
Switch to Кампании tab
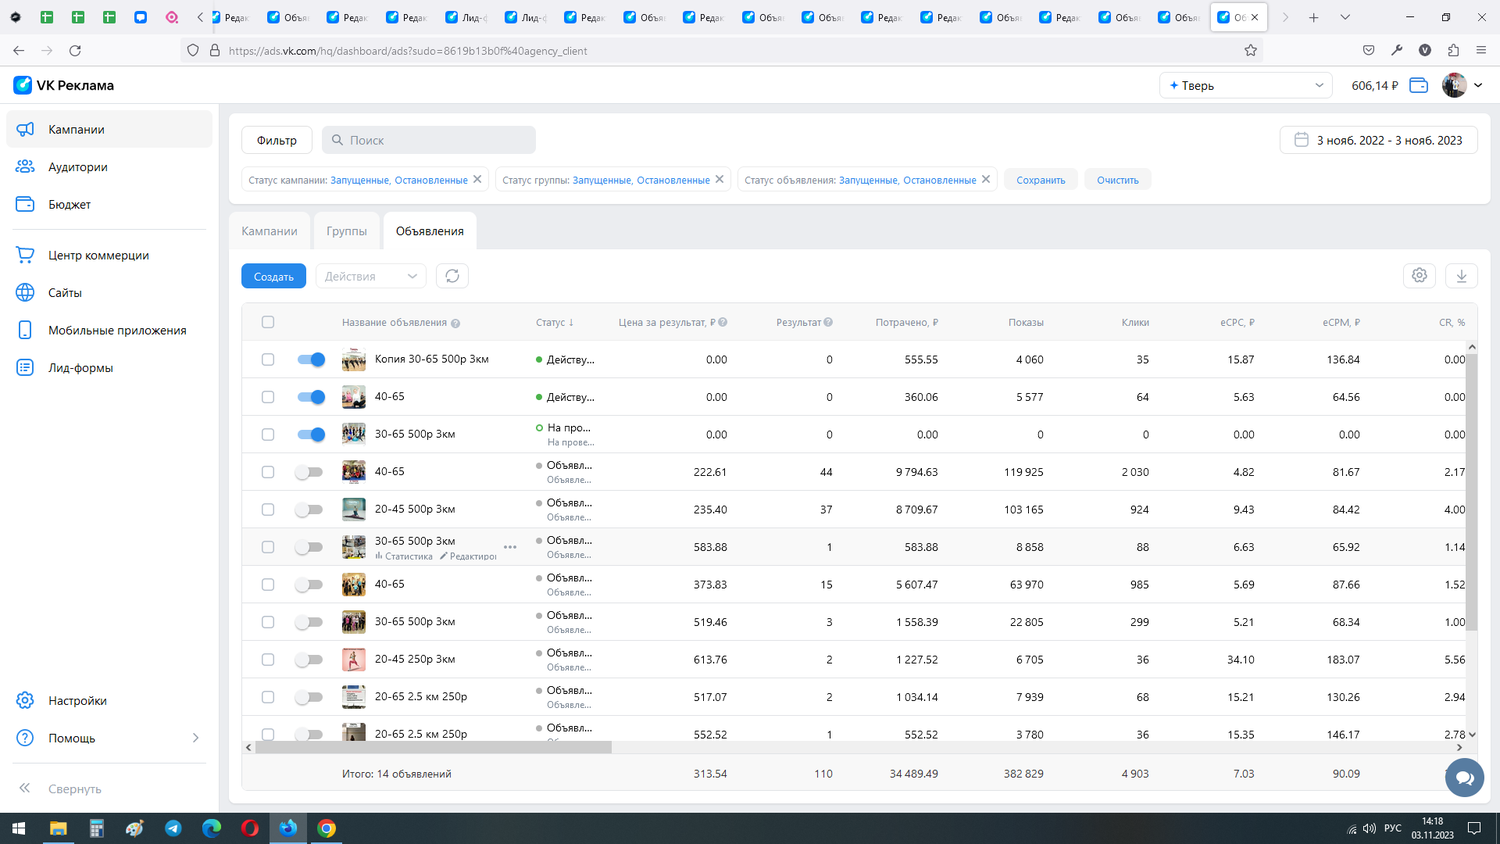(269, 231)
